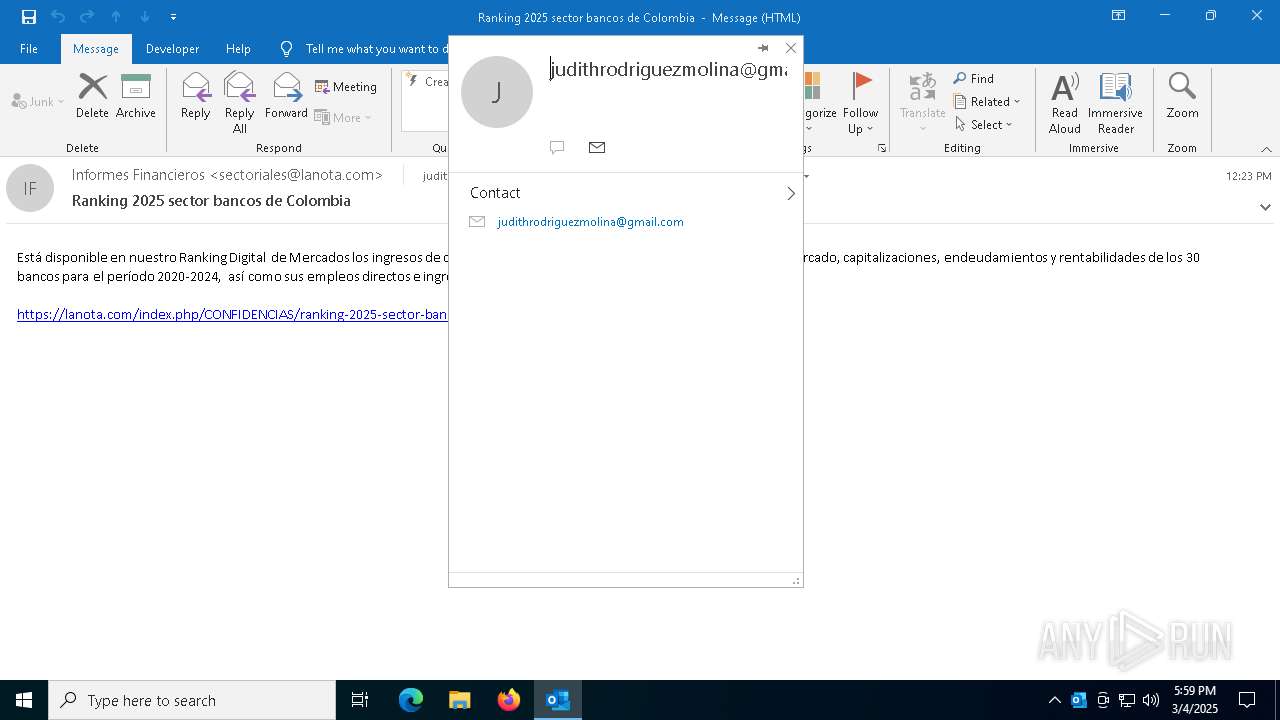Open Immersive Reader

[x=1116, y=102]
